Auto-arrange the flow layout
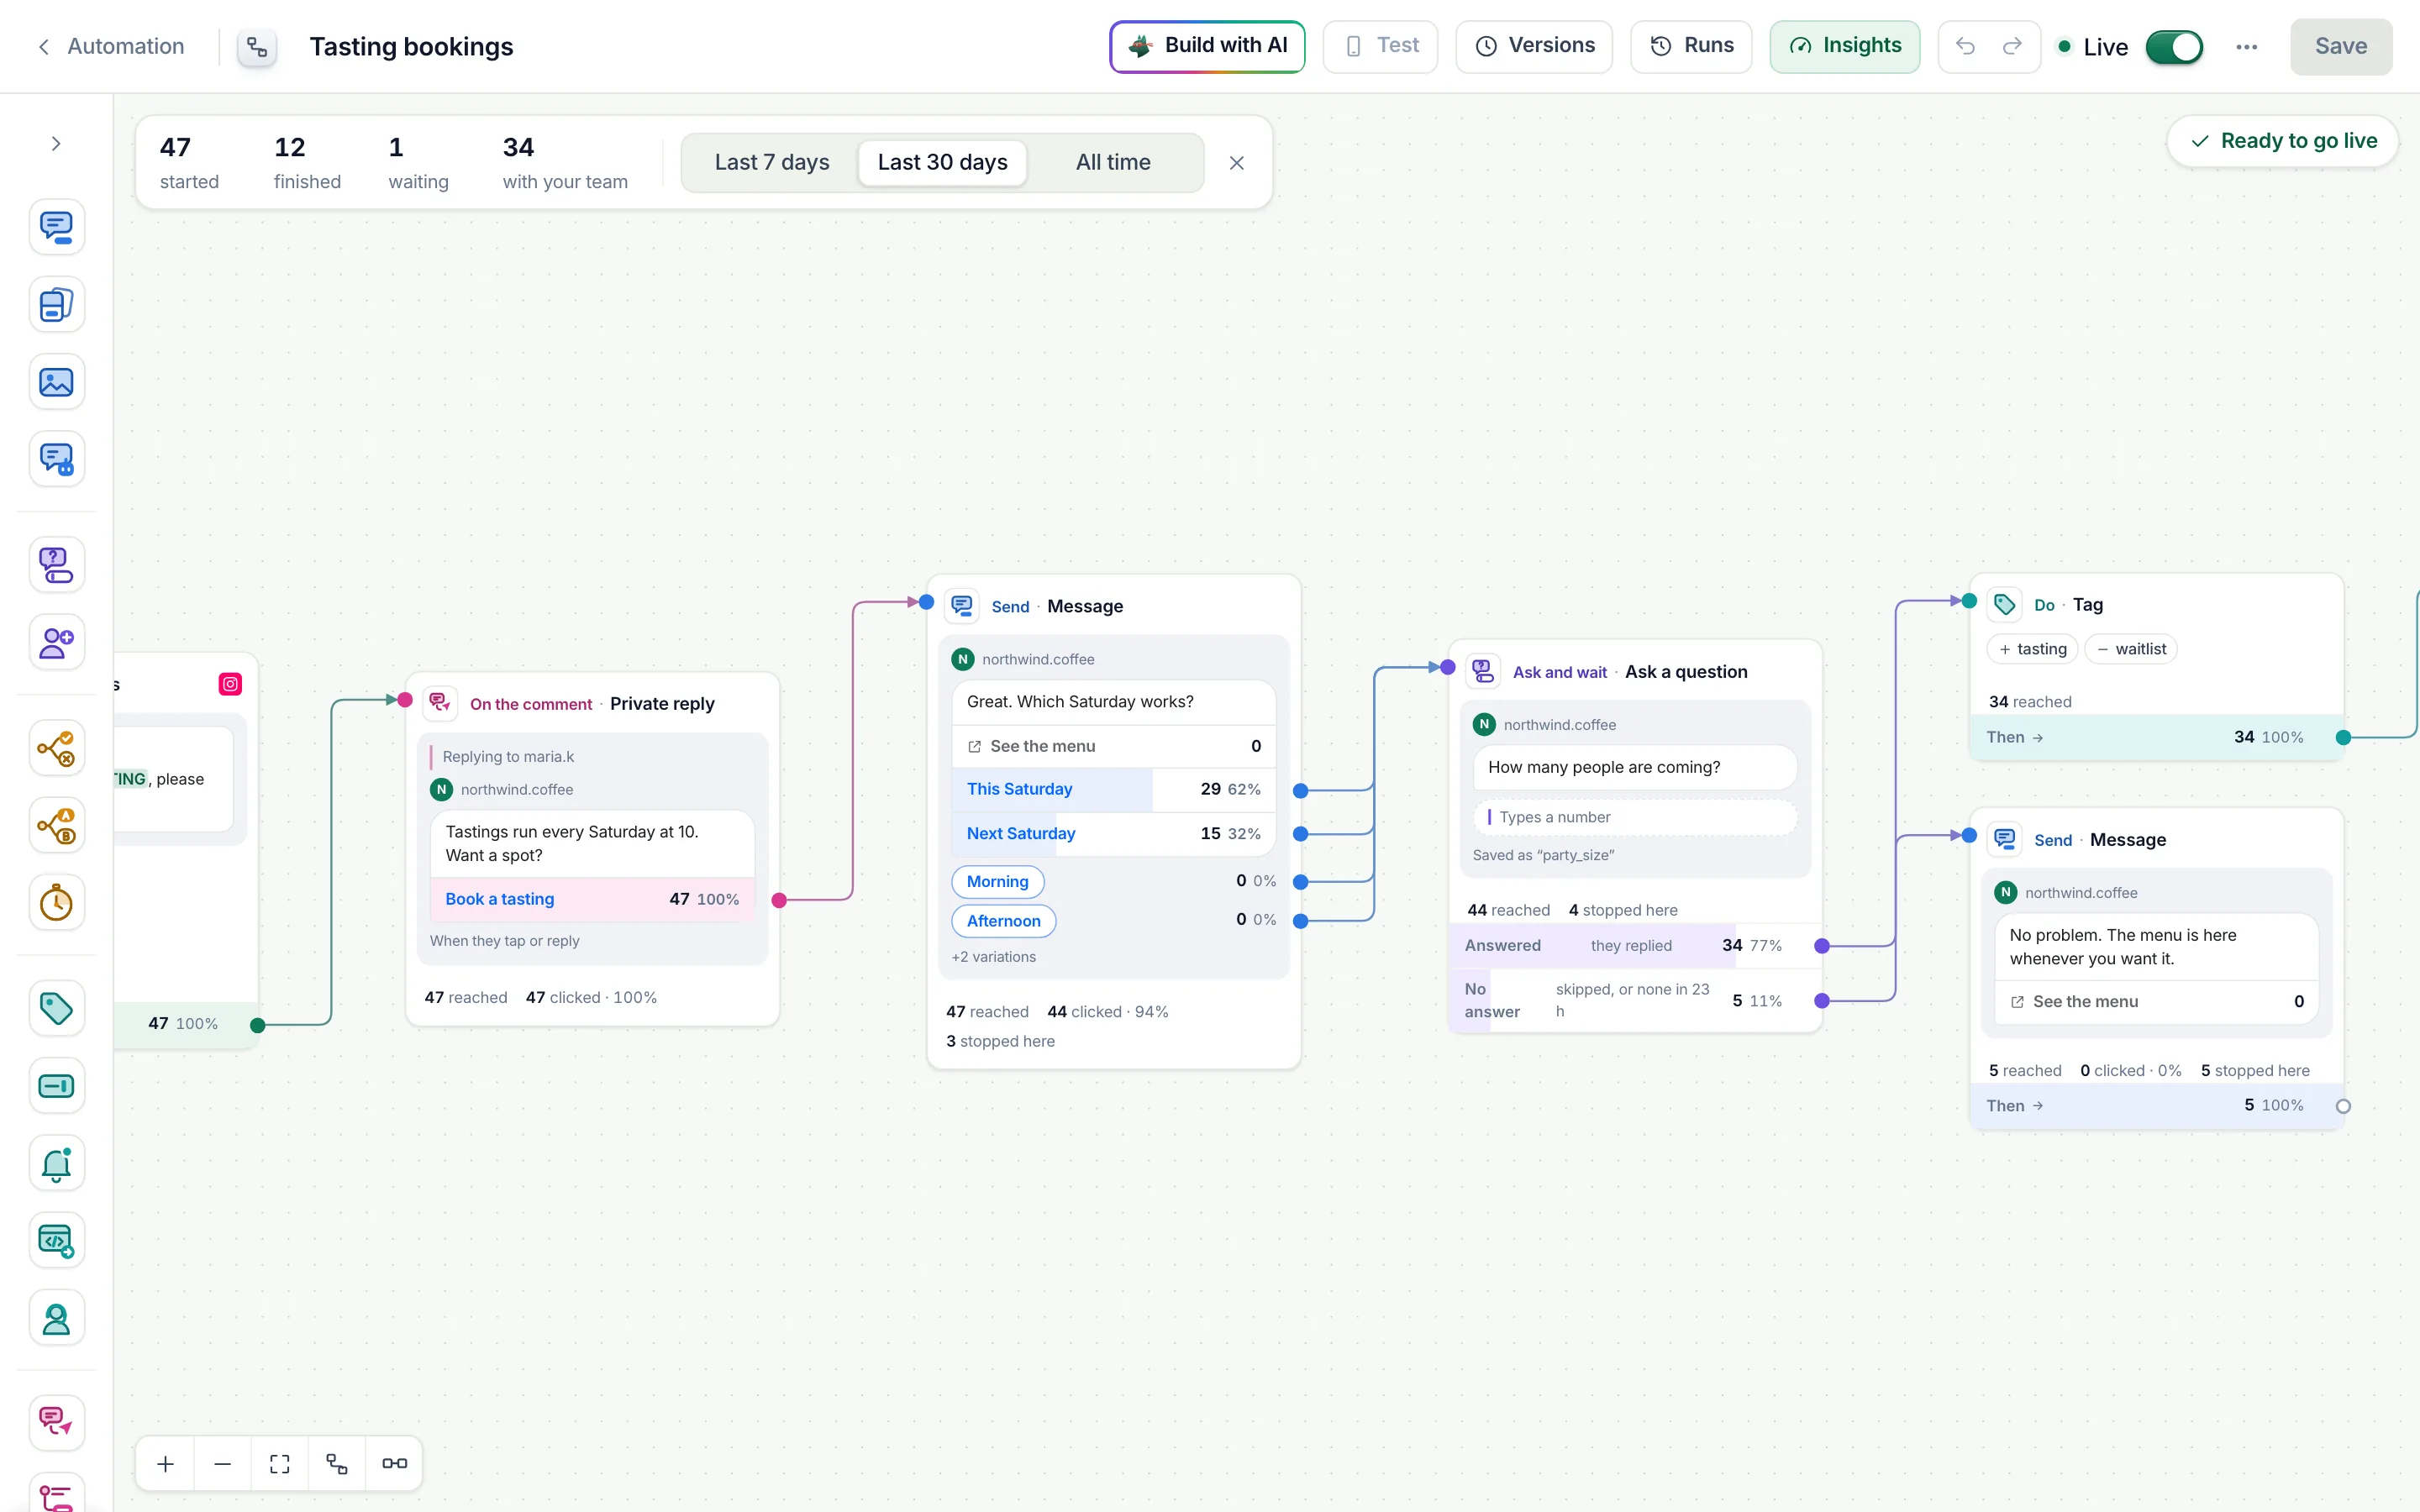The image size is (2420, 1512). click(x=337, y=1463)
